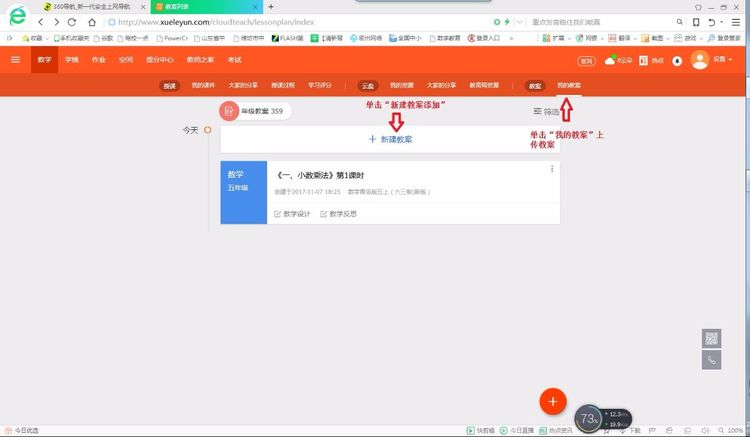Open the FLASH bookmark in bookmarks bar

point(287,38)
